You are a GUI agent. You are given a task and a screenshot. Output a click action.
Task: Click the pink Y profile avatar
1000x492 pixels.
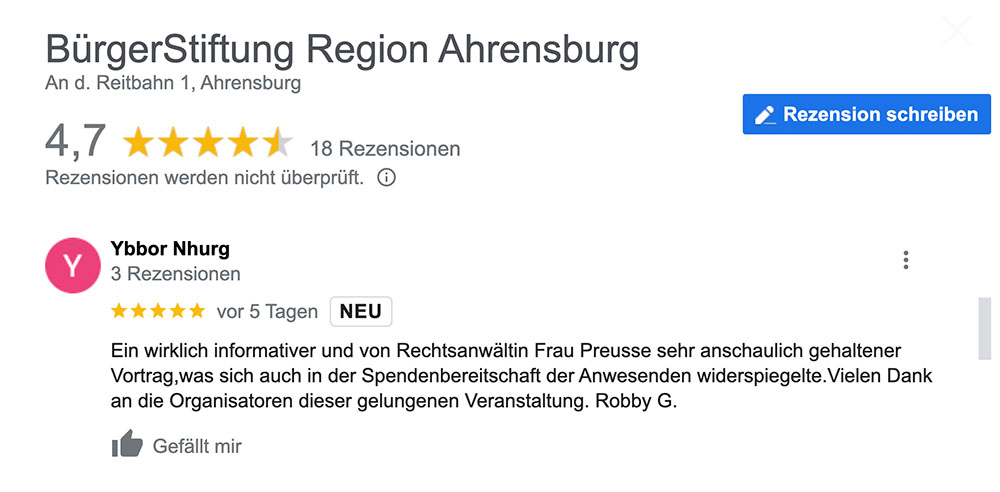72,265
